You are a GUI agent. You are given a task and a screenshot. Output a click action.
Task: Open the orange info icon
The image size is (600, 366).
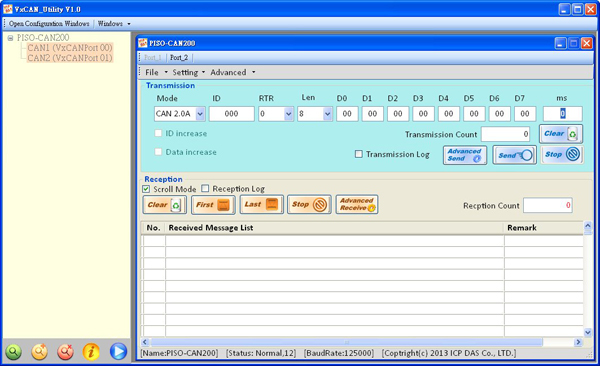tap(91, 351)
